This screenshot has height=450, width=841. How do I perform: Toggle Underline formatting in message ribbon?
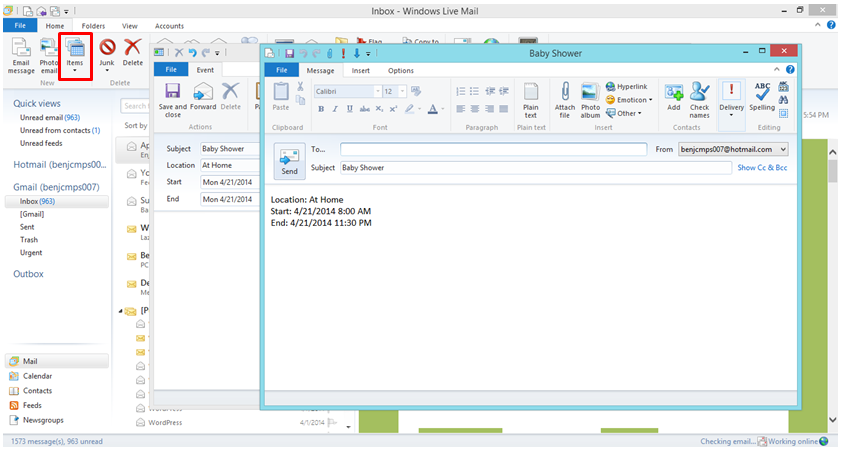click(350, 109)
